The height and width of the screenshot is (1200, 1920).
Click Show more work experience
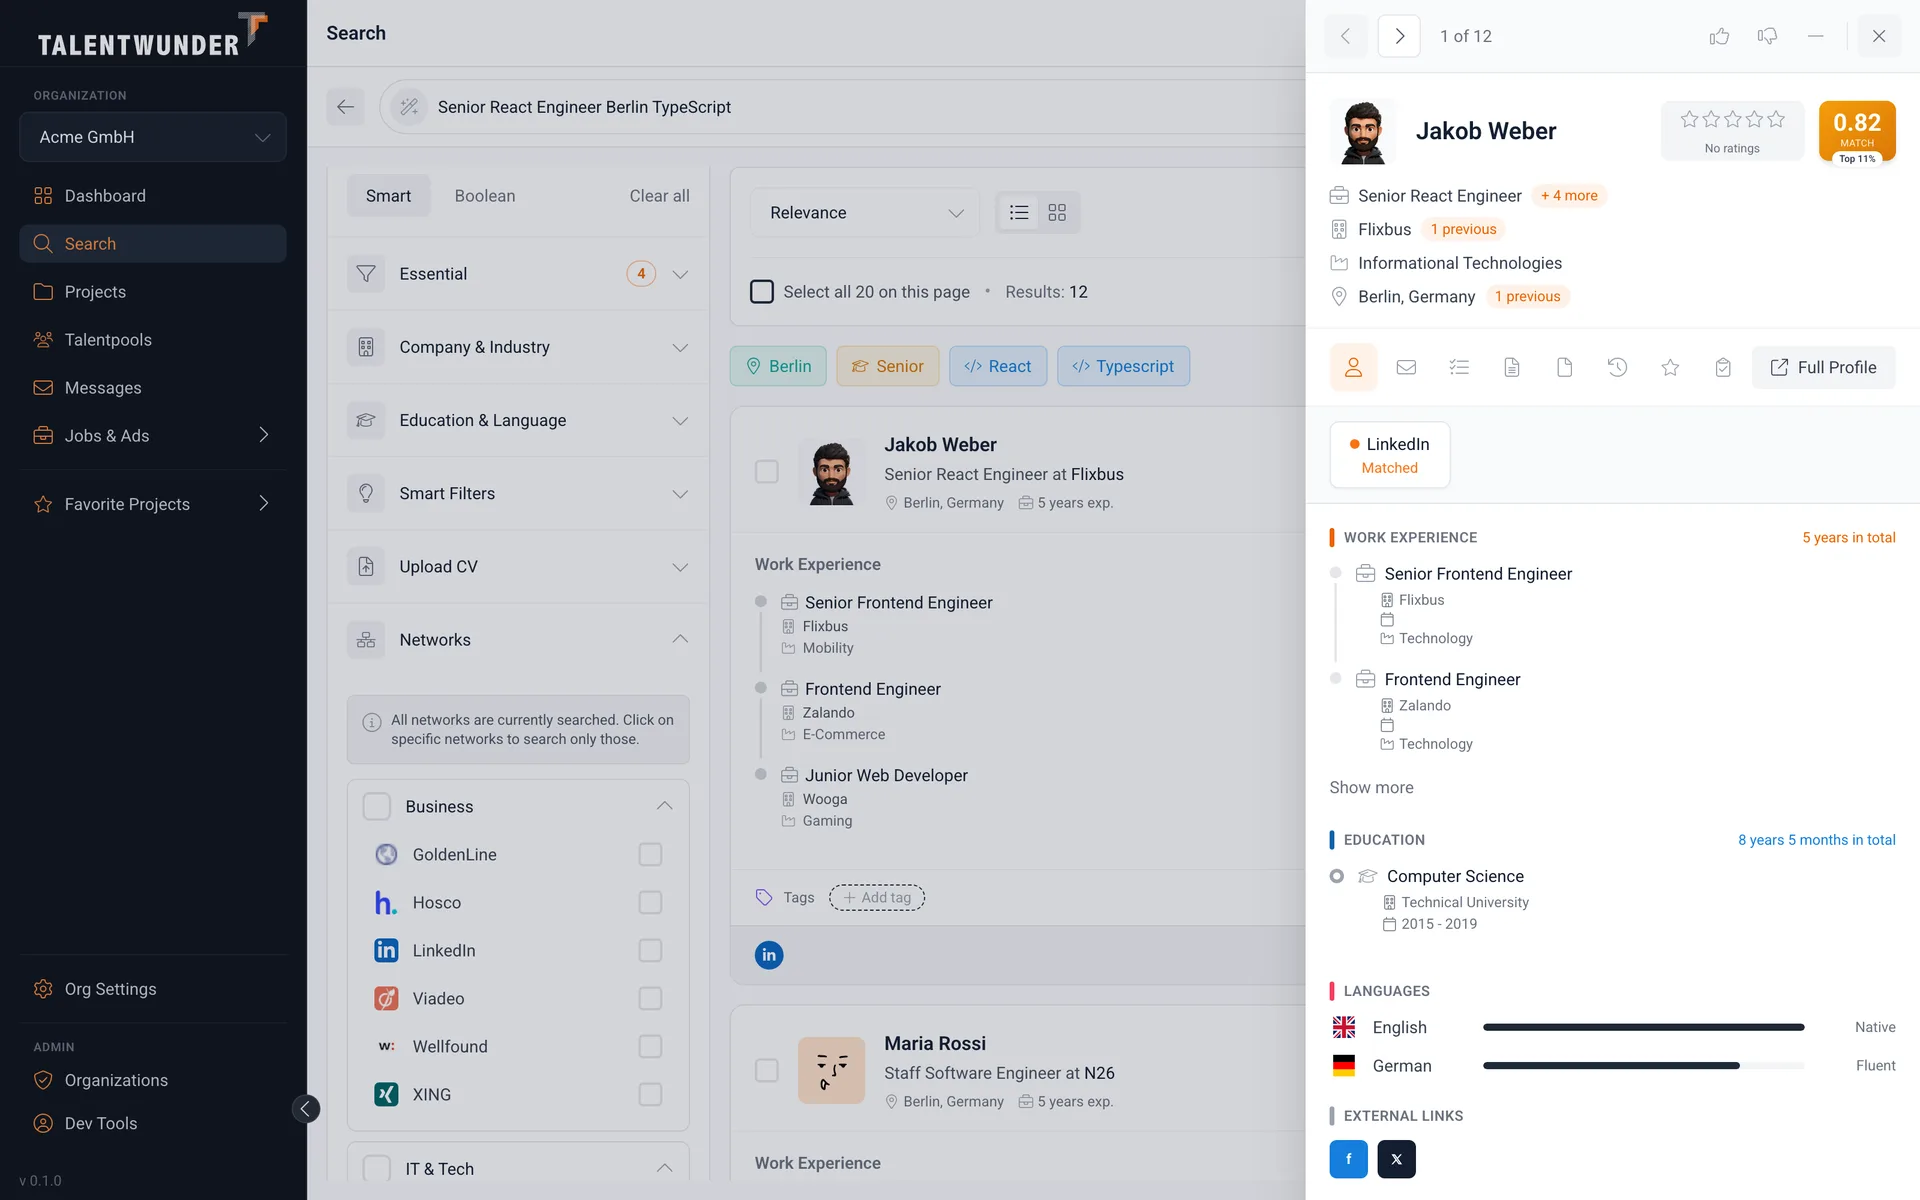[x=1371, y=788]
